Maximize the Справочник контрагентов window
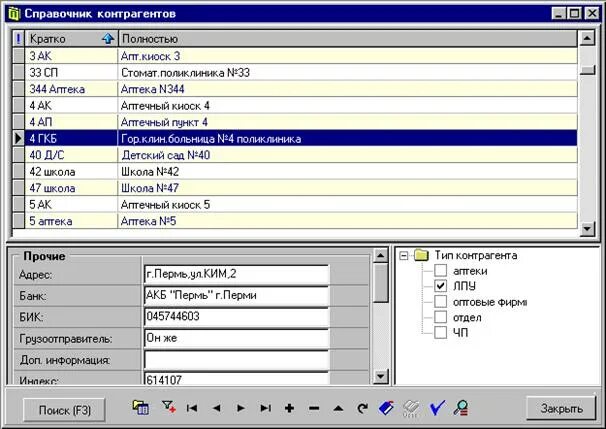The height and width of the screenshot is (429, 606). coord(575,14)
